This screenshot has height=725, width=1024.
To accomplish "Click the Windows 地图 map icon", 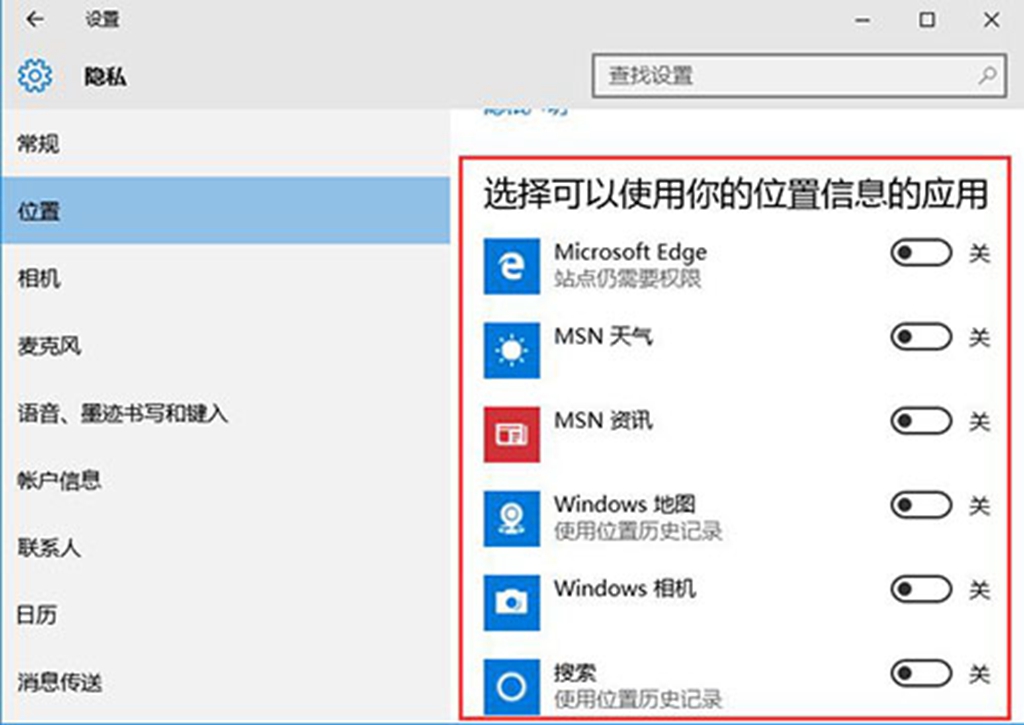I will pyautogui.click(x=511, y=519).
